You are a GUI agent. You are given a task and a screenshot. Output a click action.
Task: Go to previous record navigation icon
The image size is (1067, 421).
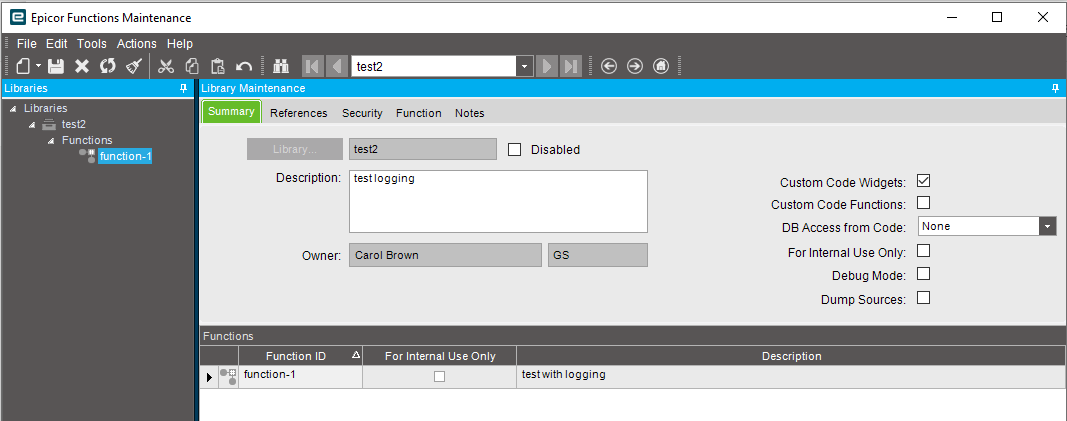(x=337, y=66)
